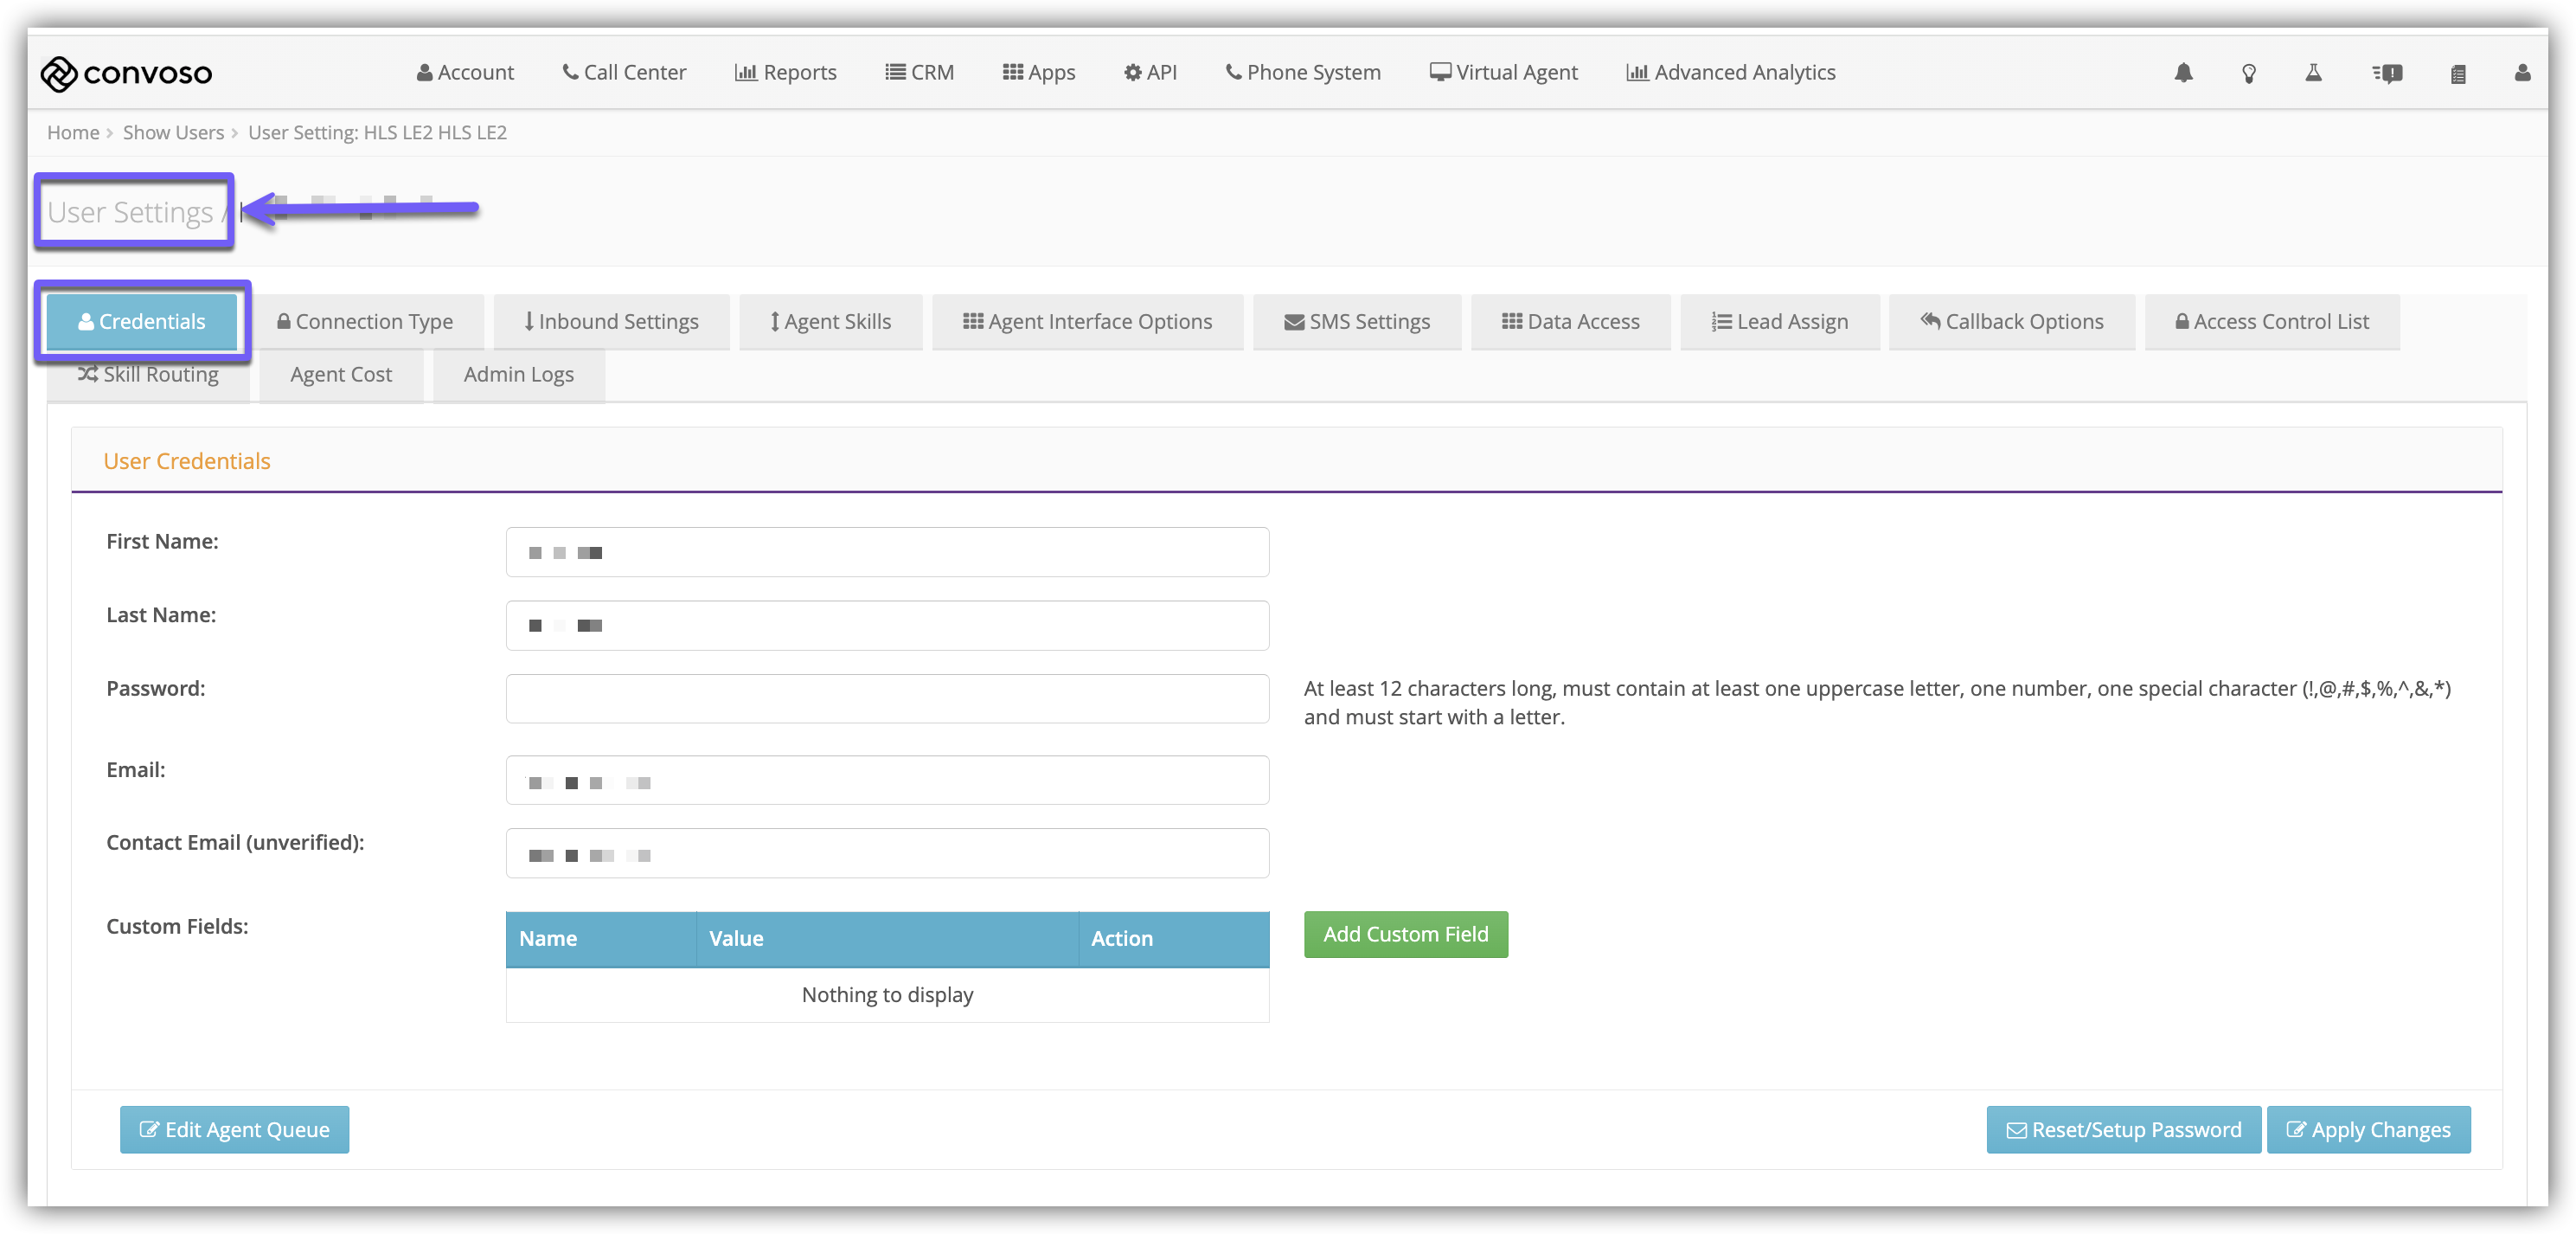The width and height of the screenshot is (2576, 1234).
Task: Click the notifications bell icon
Action: (x=2183, y=73)
